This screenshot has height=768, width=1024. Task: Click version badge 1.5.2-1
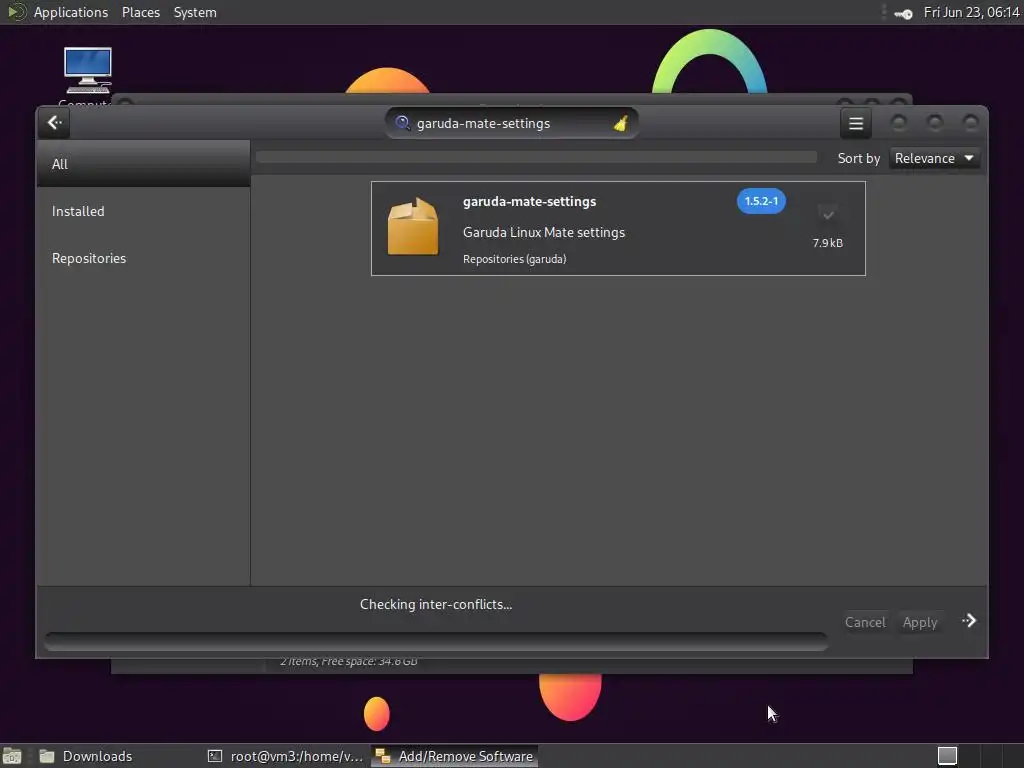(761, 201)
